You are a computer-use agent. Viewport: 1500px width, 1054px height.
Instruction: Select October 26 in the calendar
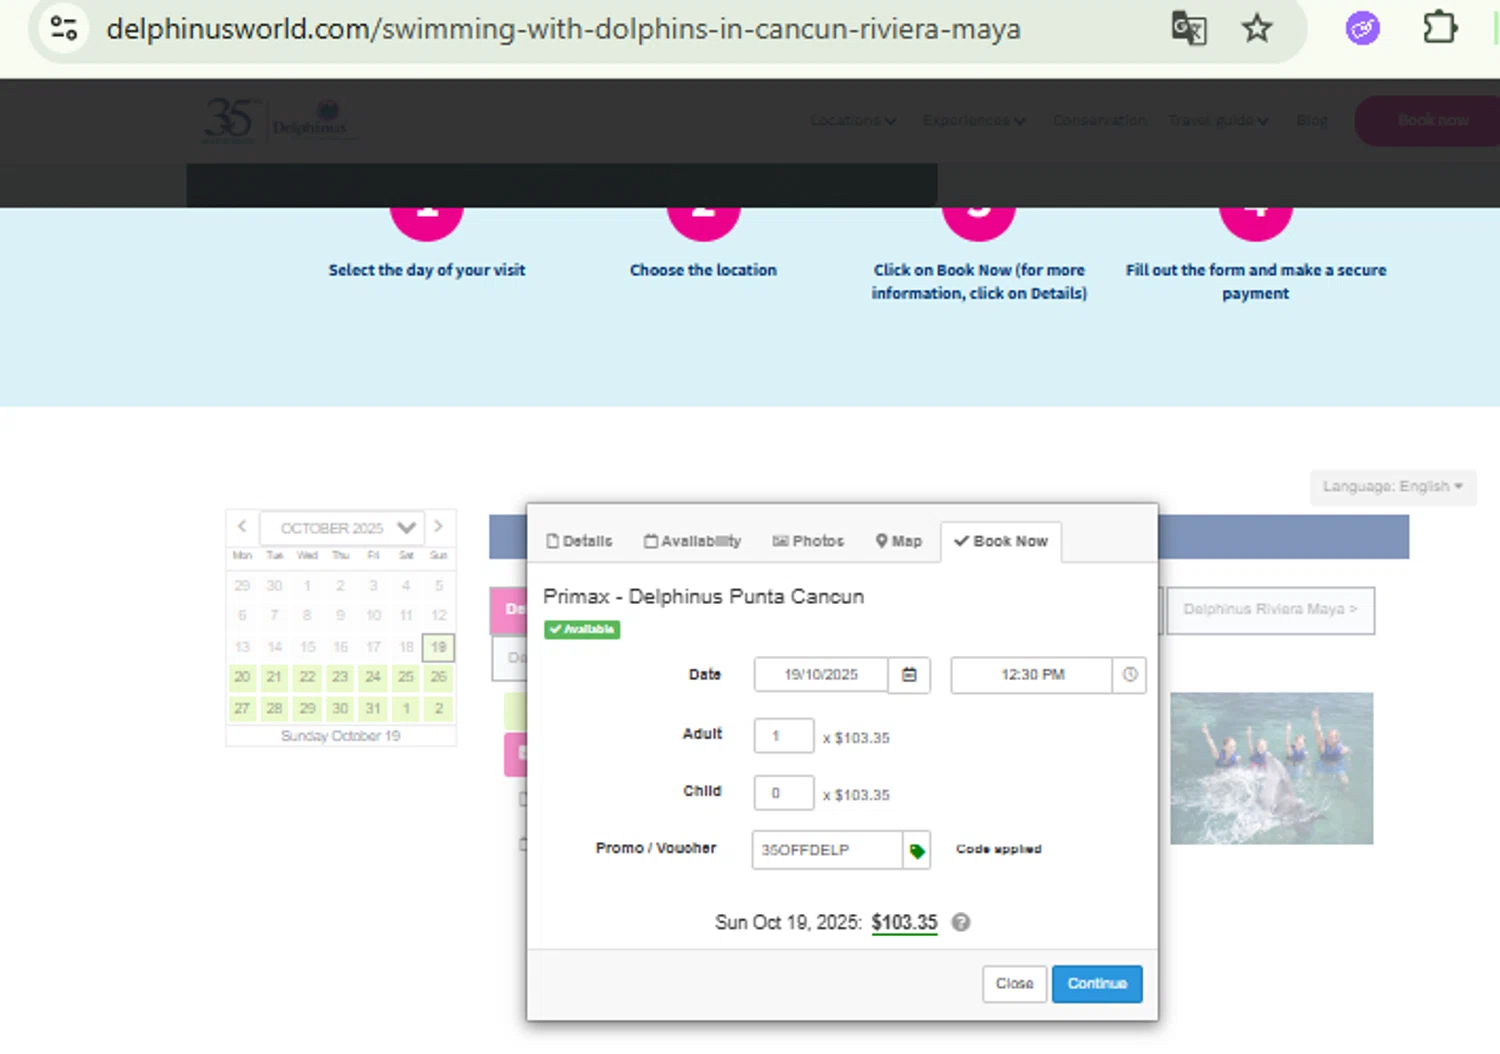coord(438,677)
